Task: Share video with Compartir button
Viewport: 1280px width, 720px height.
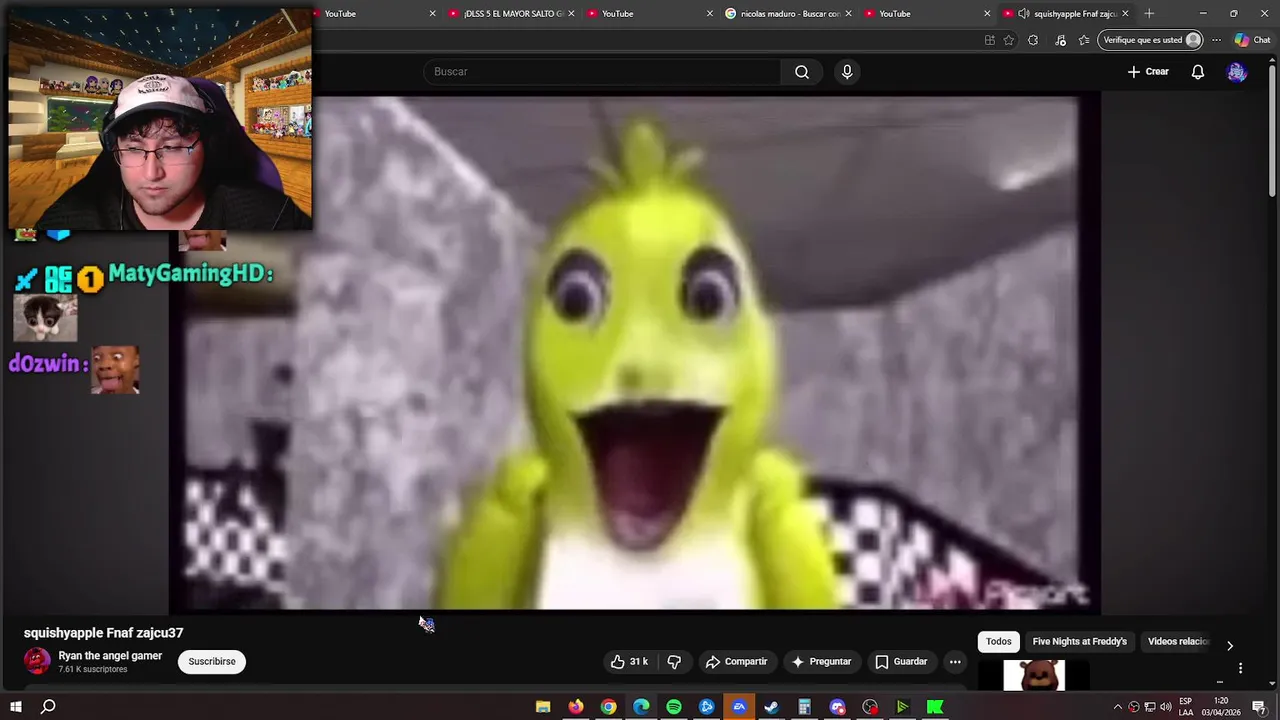Action: 737,661
